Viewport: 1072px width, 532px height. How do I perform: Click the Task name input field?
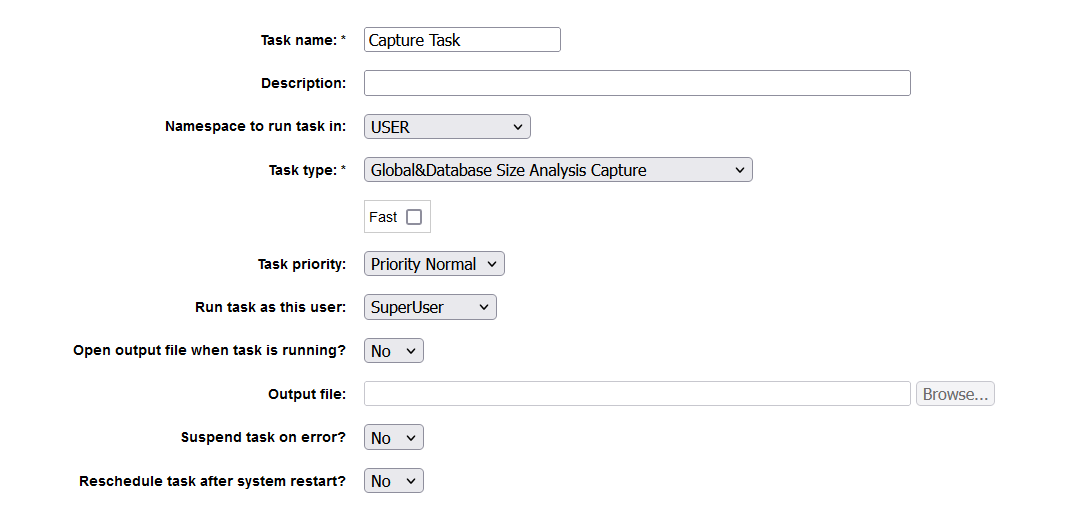pos(462,40)
